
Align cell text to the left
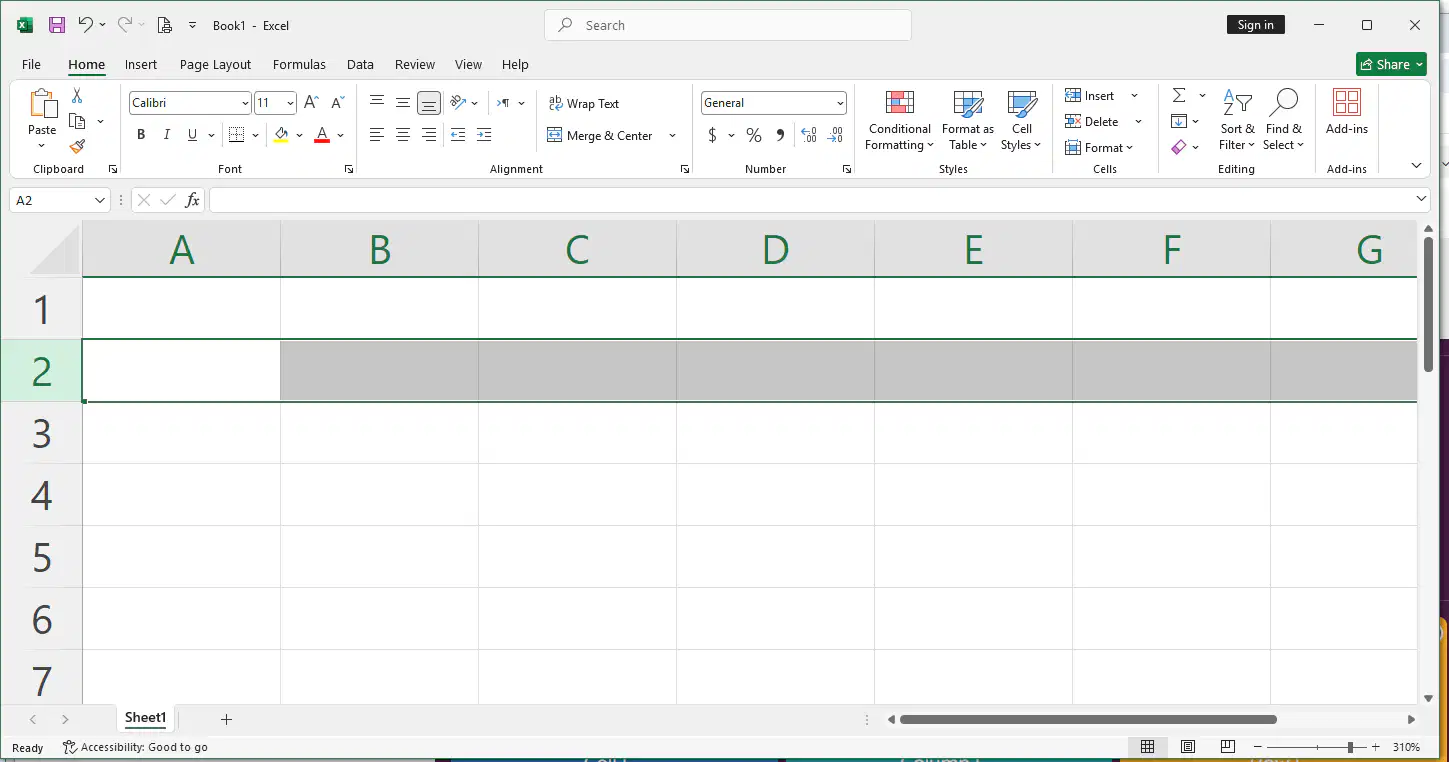(377, 135)
